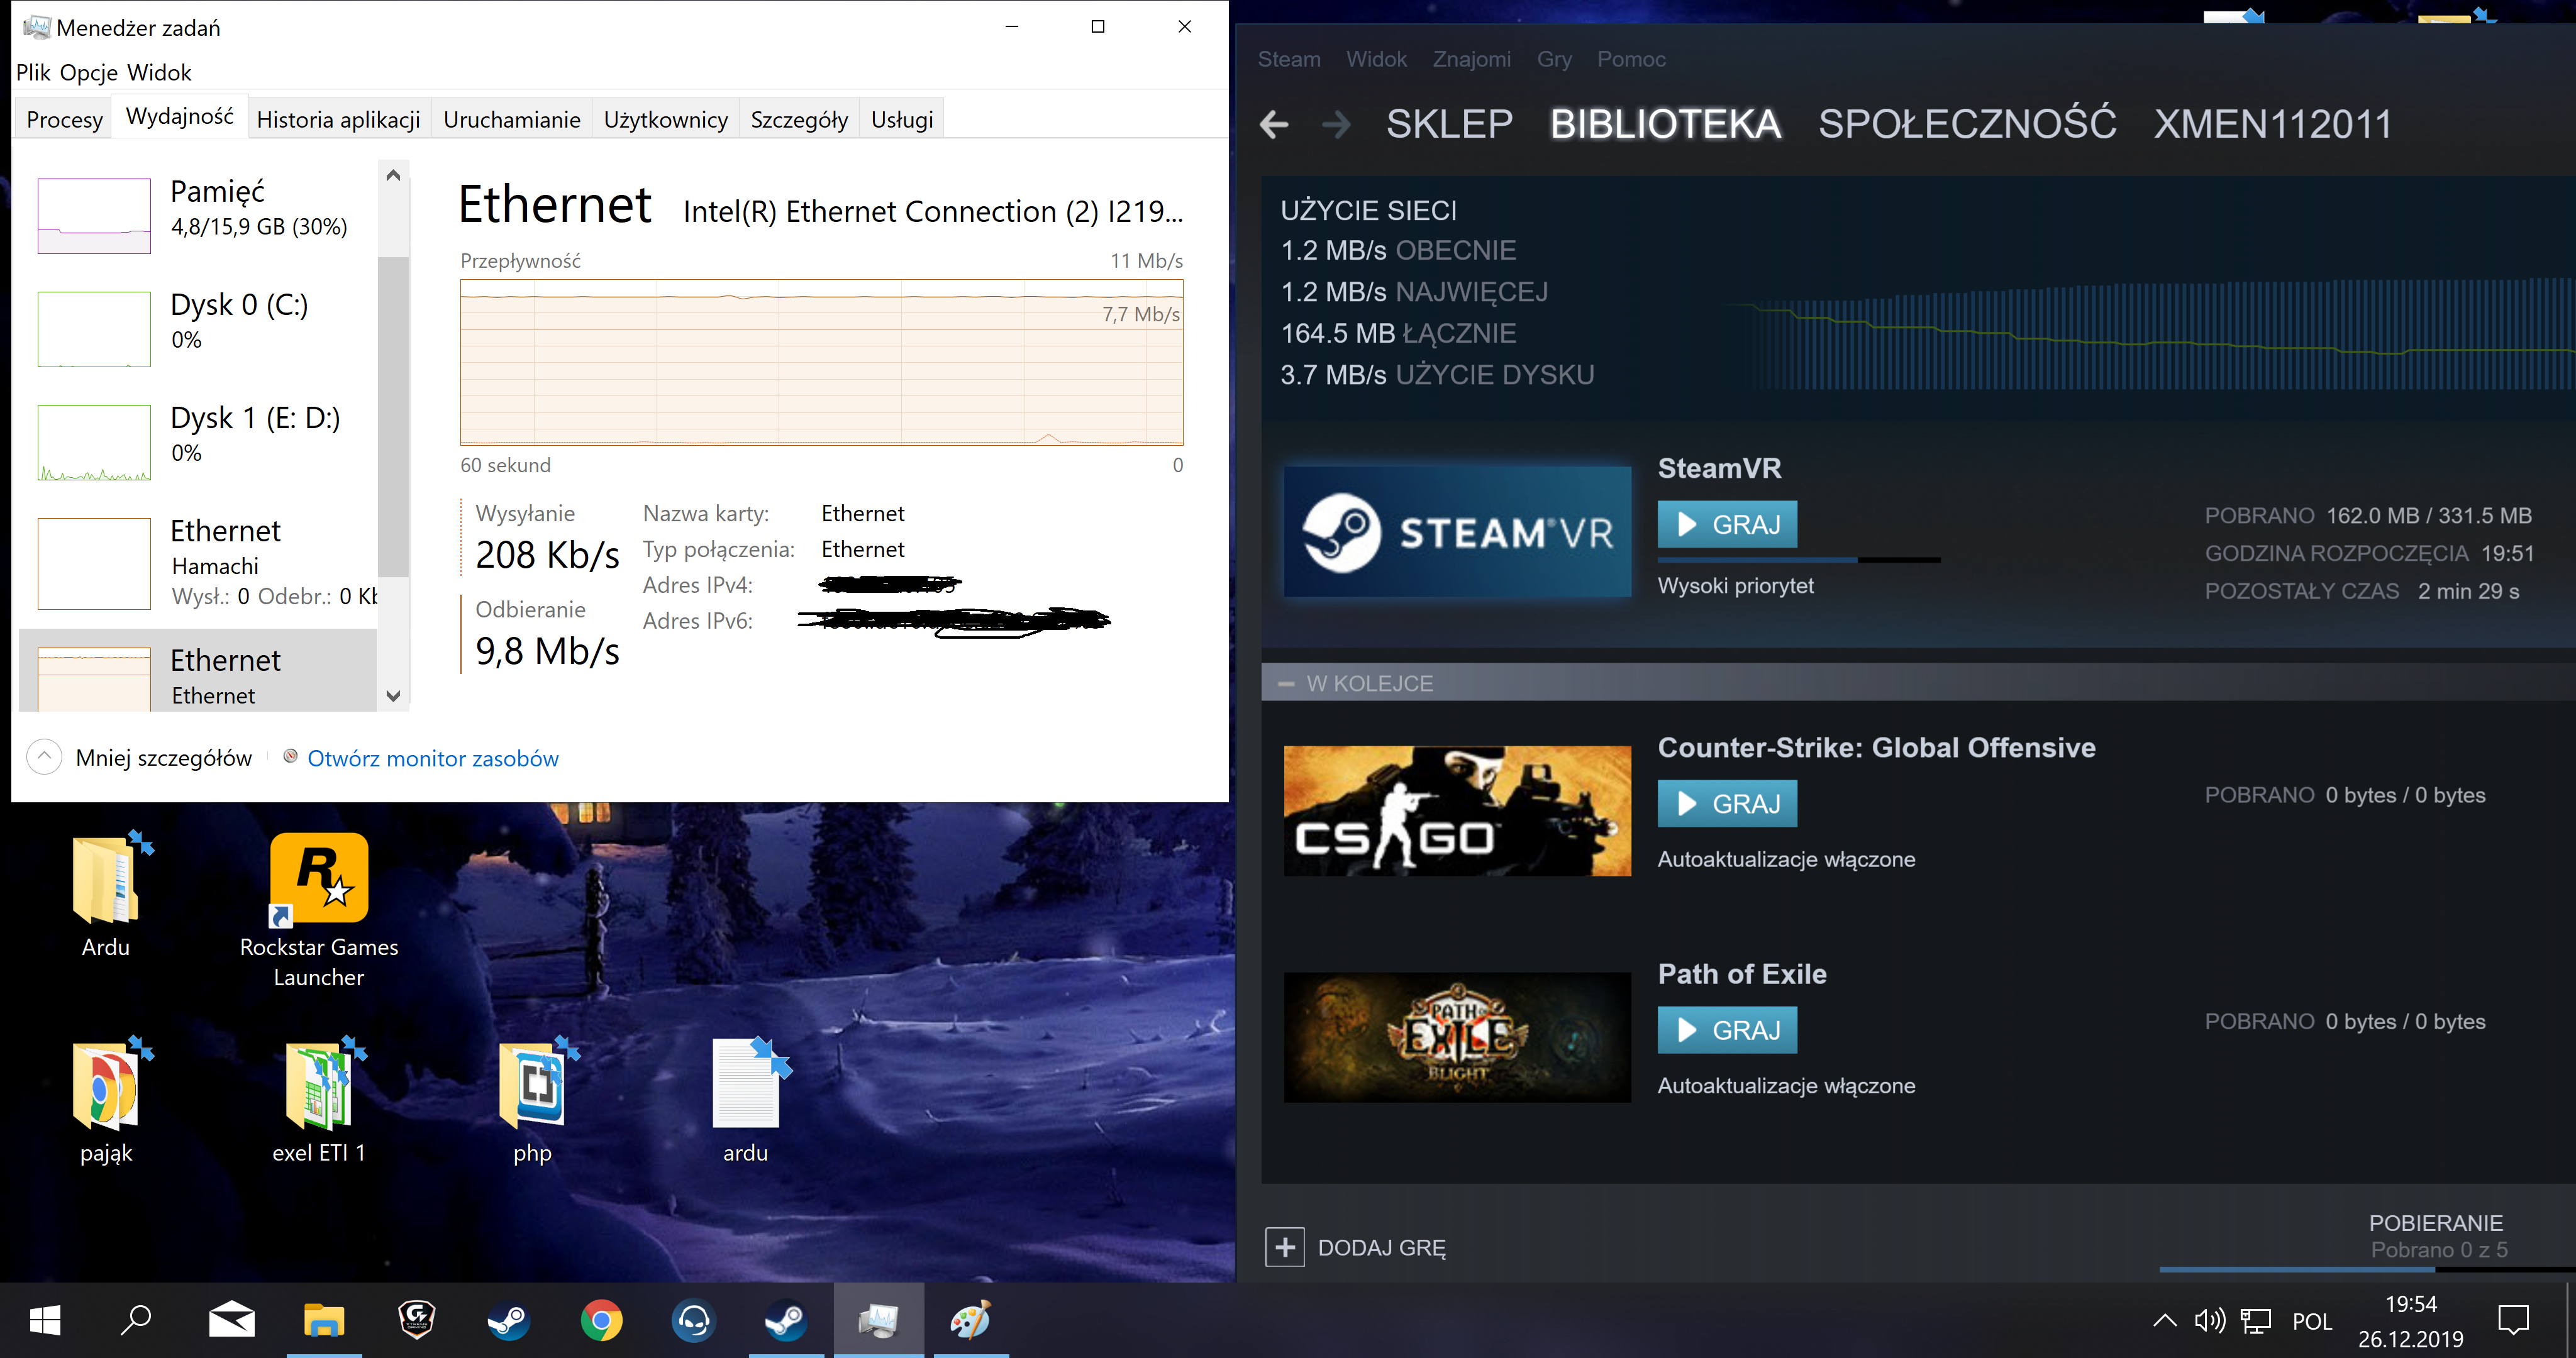Viewport: 2576px width, 1358px height.
Task: Show hidden system tray icons
Action: [x=2165, y=1321]
